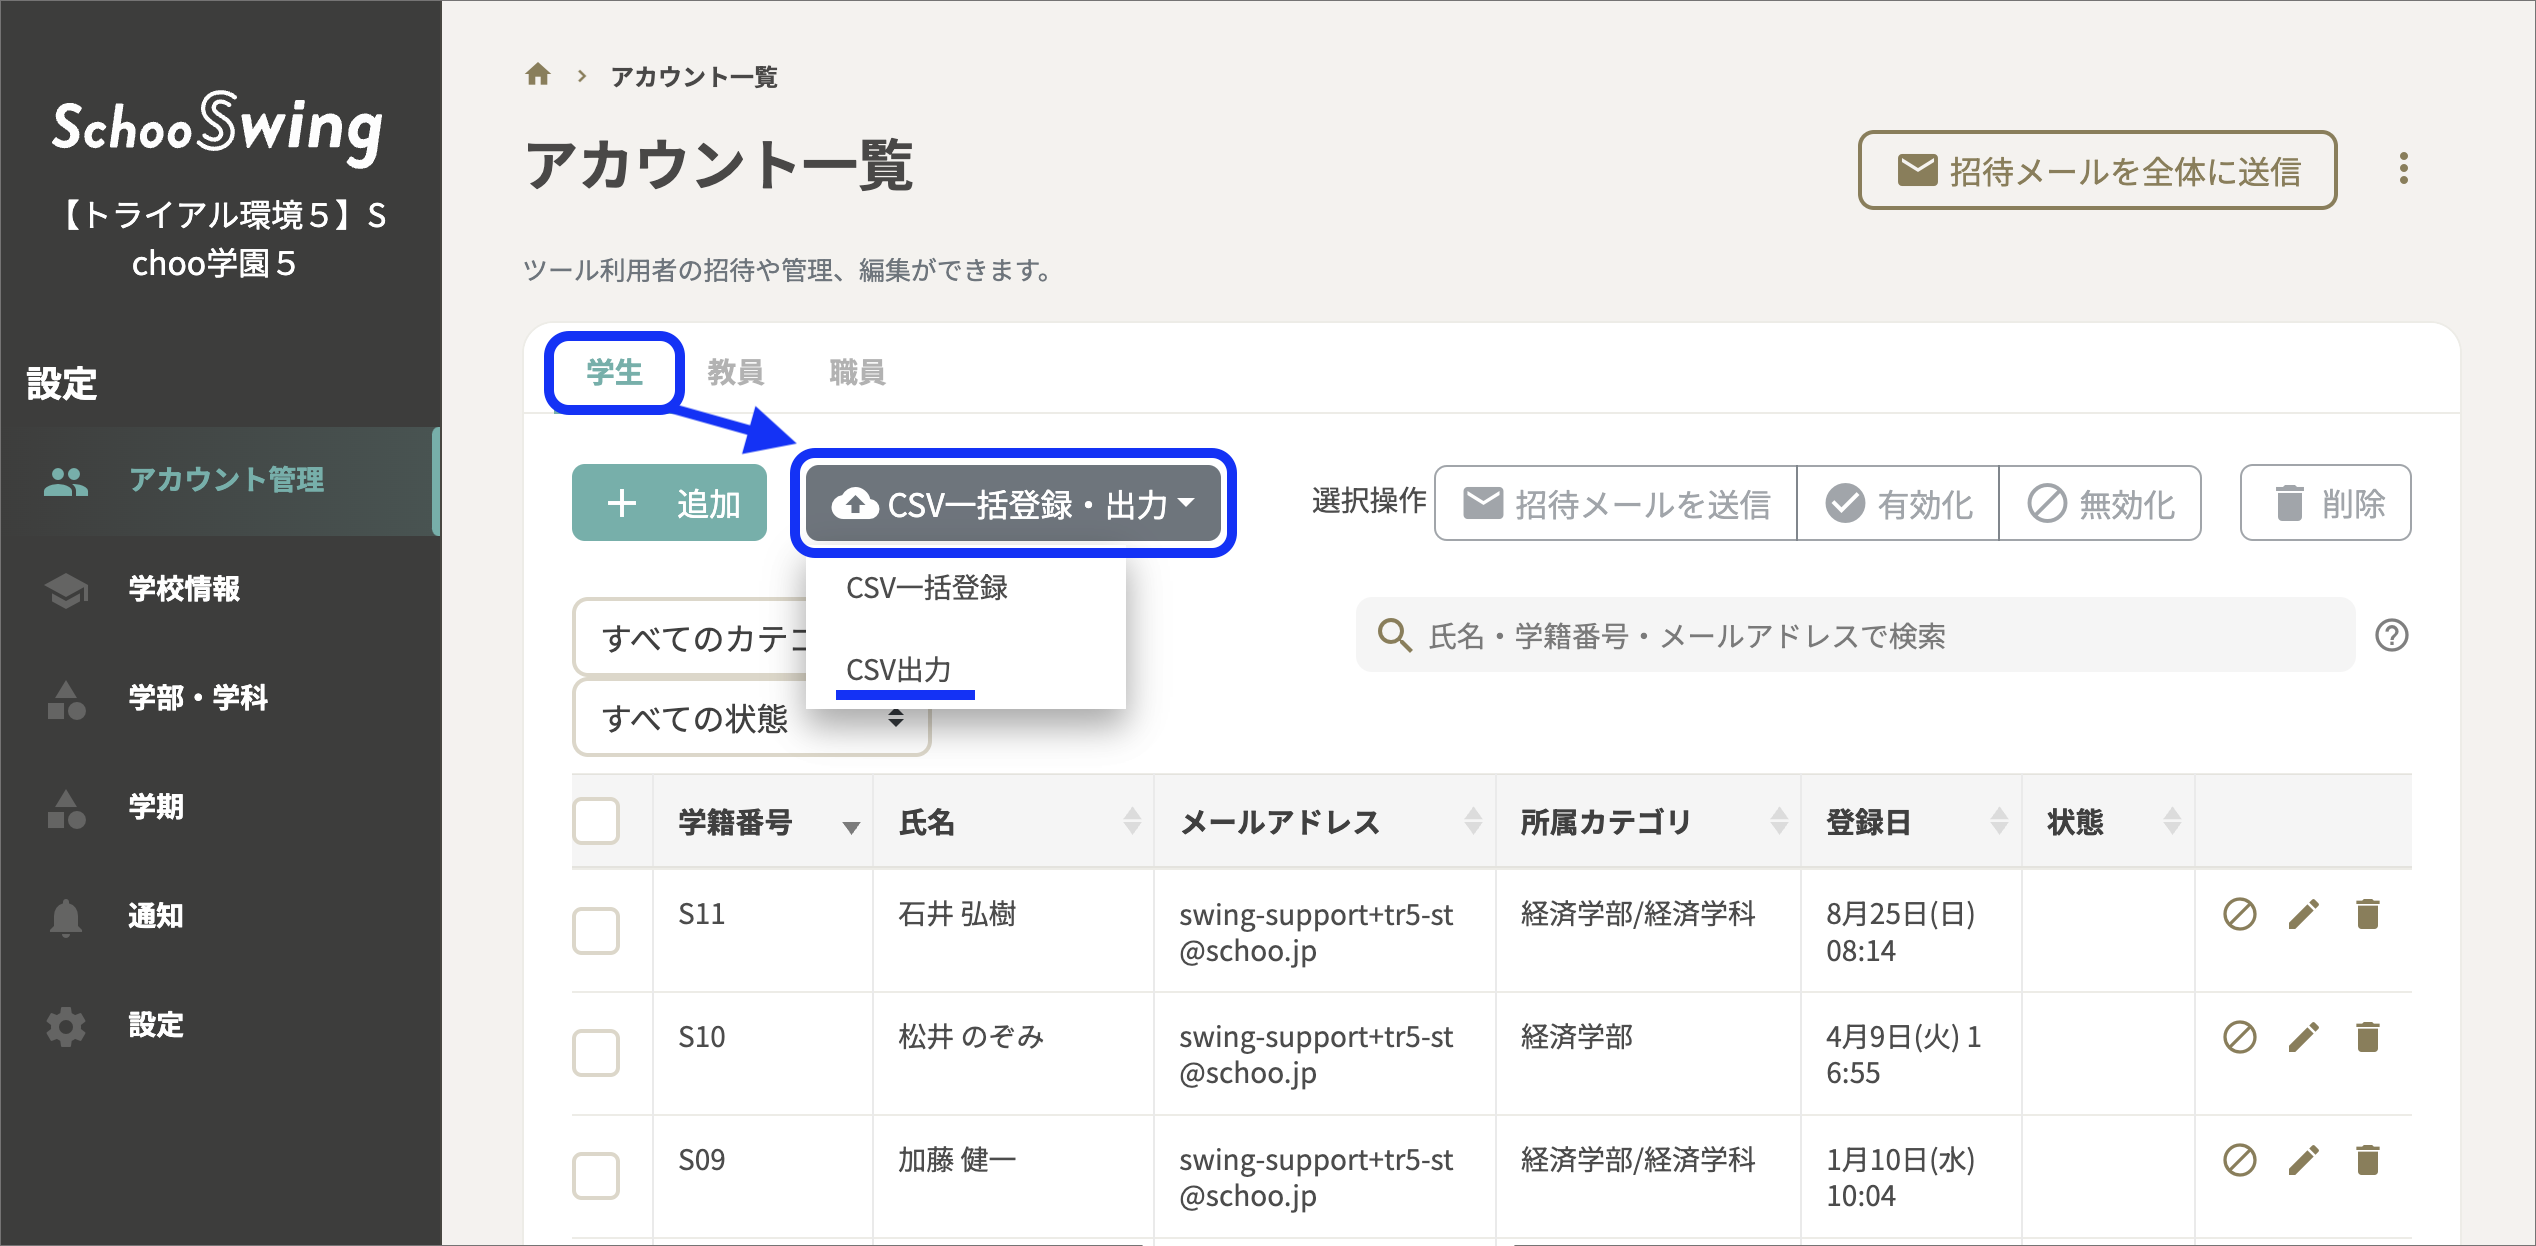The height and width of the screenshot is (1246, 2536).
Task: Click the home breadcrumb icon
Action: point(539,74)
